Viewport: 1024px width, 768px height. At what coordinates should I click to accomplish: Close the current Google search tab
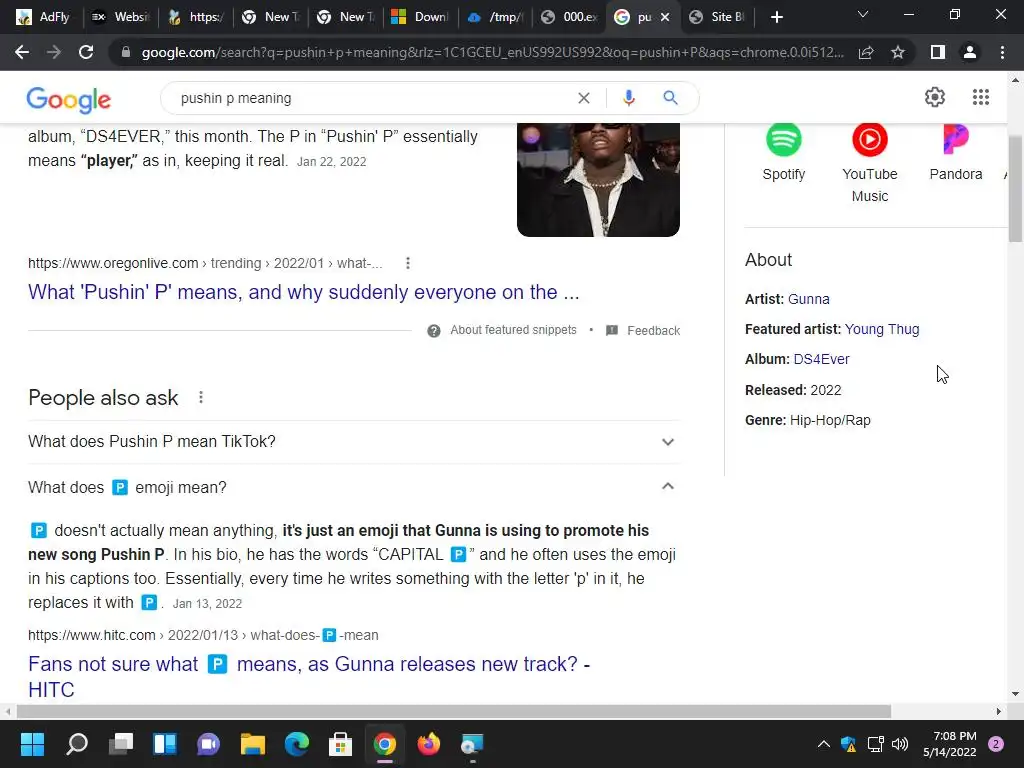pyautogui.click(x=665, y=17)
